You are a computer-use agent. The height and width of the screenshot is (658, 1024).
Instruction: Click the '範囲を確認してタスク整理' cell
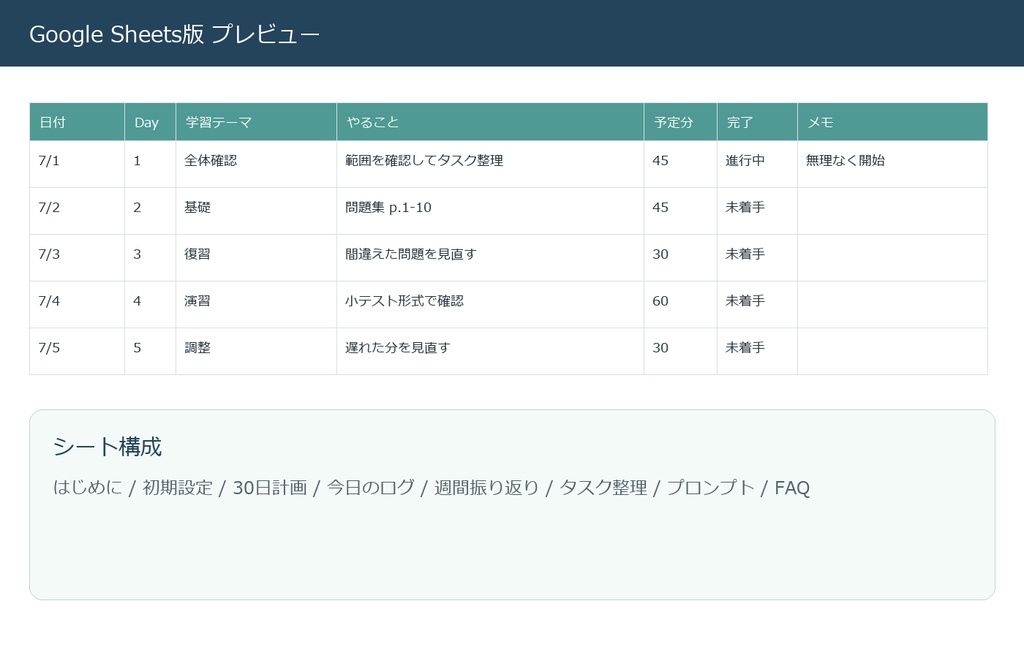490,164
